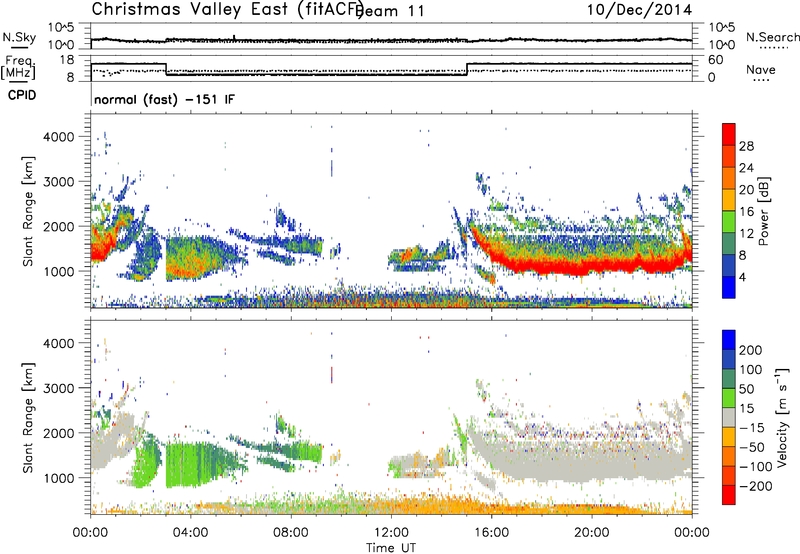Click the '28' Power colorbar value
Screen dimensions: 800x554
coord(746,146)
